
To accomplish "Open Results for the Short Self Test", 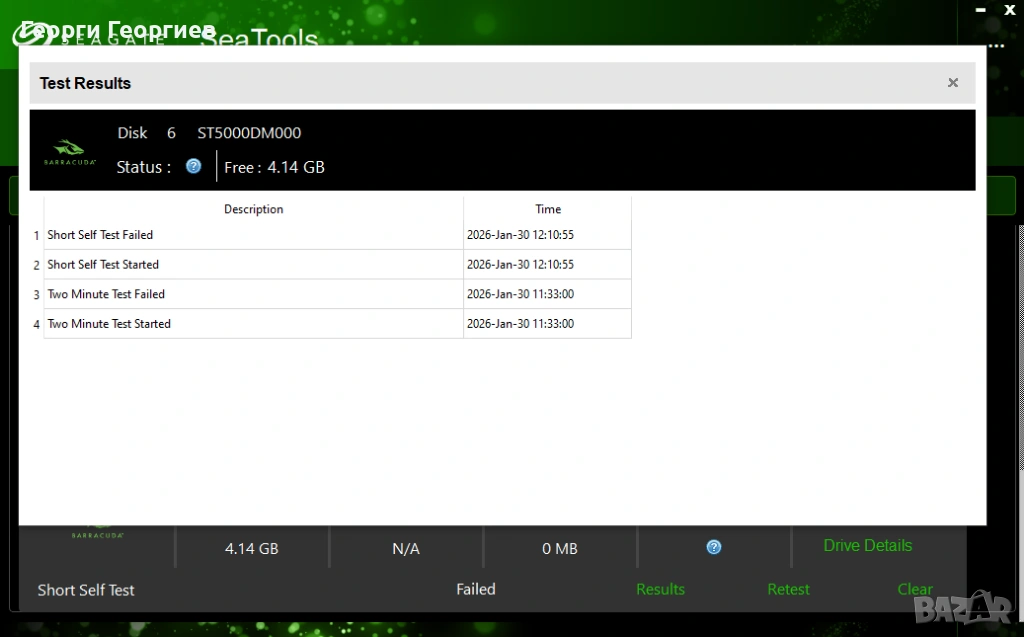I will (660, 590).
